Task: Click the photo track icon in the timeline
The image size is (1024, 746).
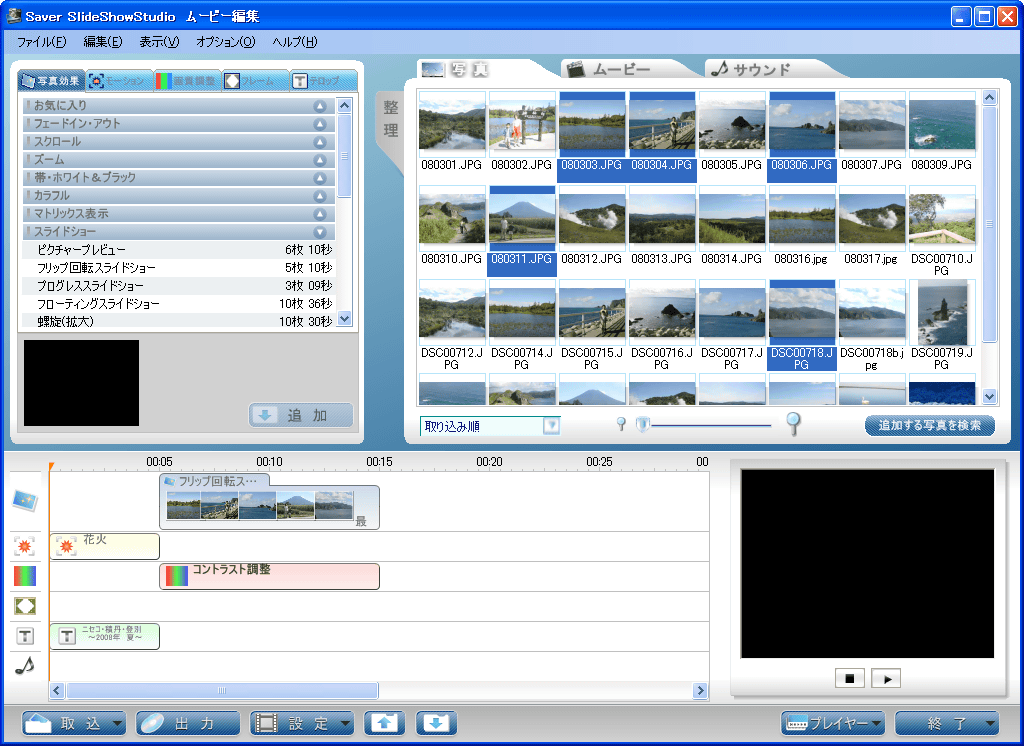Action: (25, 501)
